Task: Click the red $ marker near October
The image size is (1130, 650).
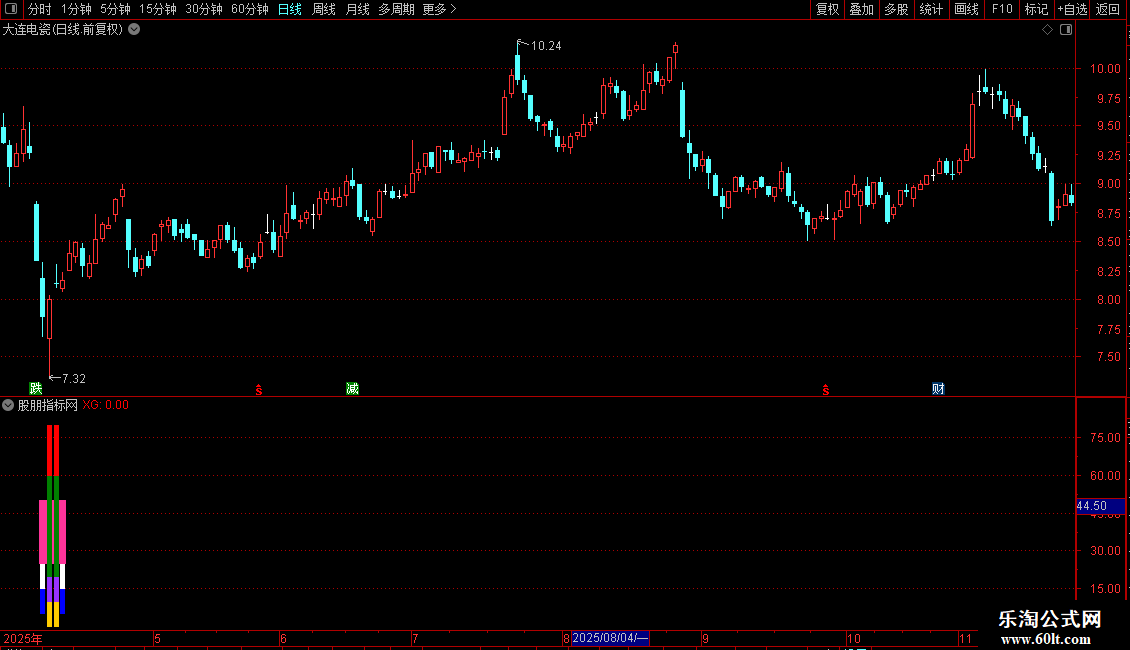Action: point(826,390)
